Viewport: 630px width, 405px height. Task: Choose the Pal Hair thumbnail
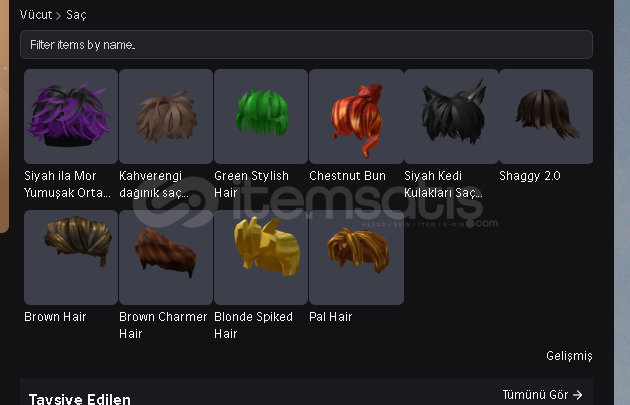click(356, 257)
